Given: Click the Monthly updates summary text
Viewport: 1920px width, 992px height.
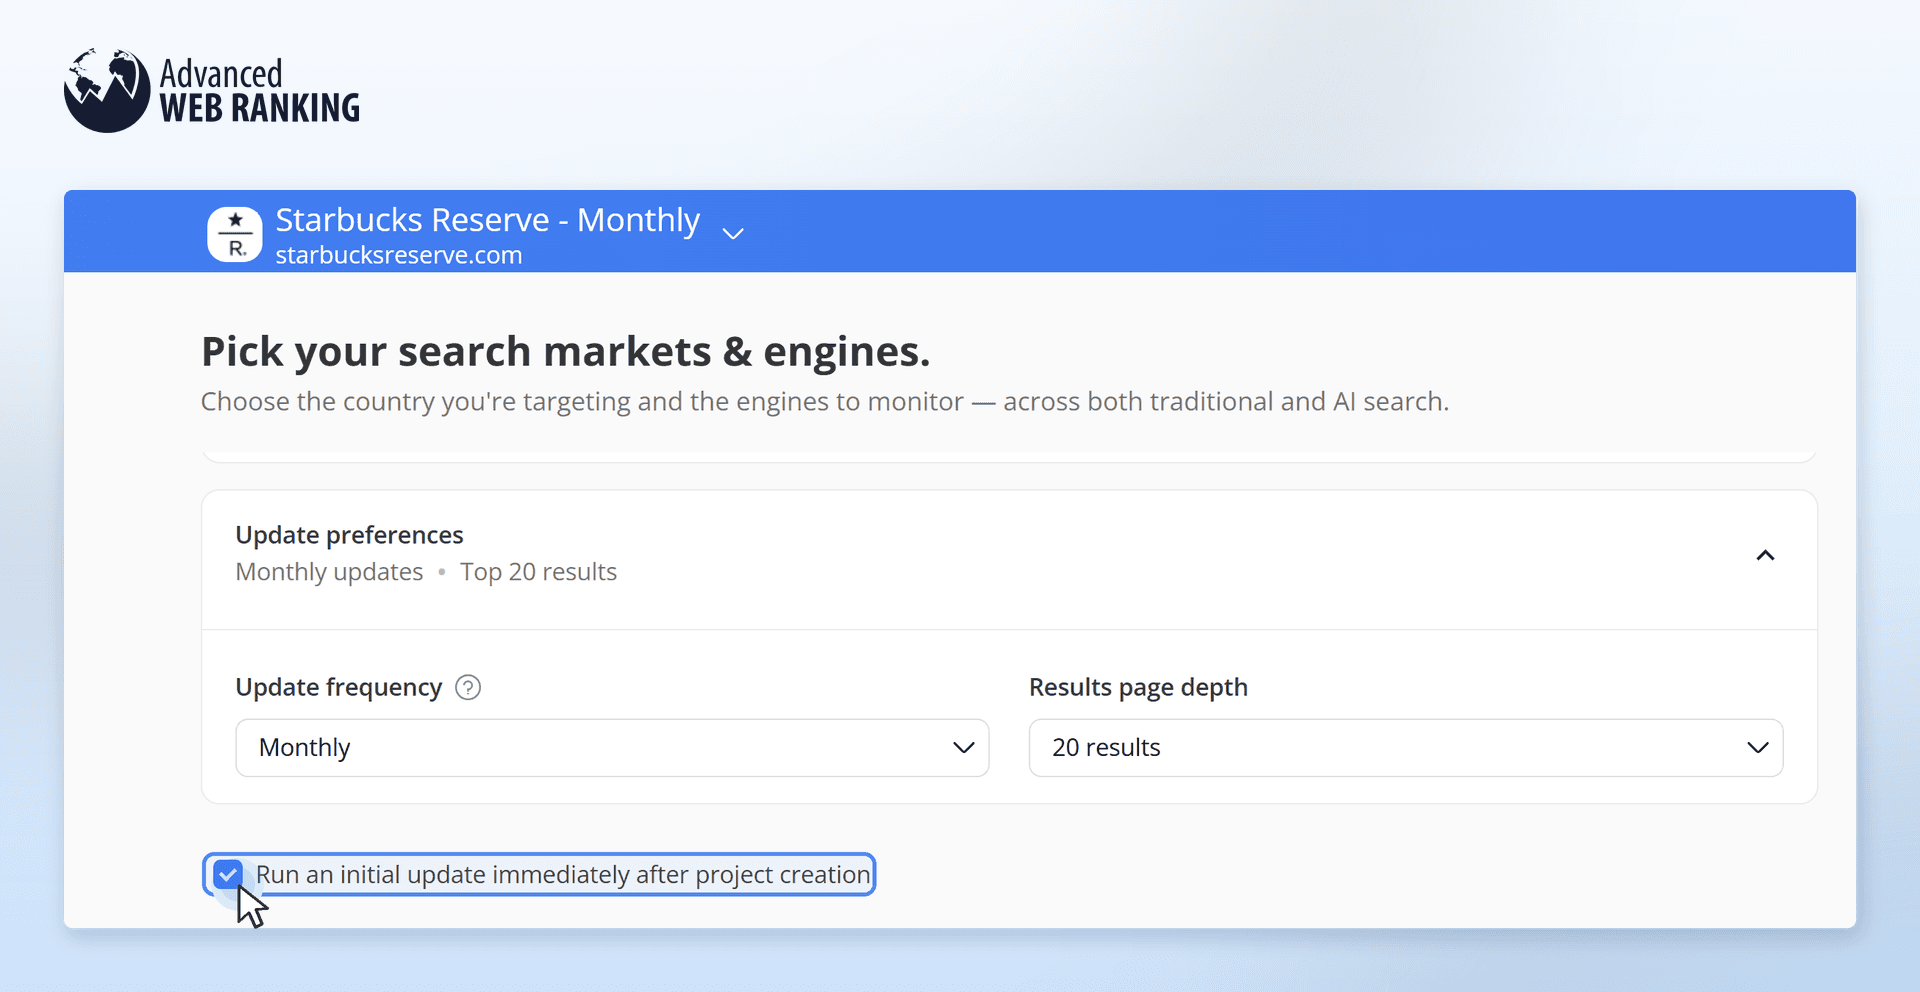Looking at the screenshot, I should pos(330,572).
